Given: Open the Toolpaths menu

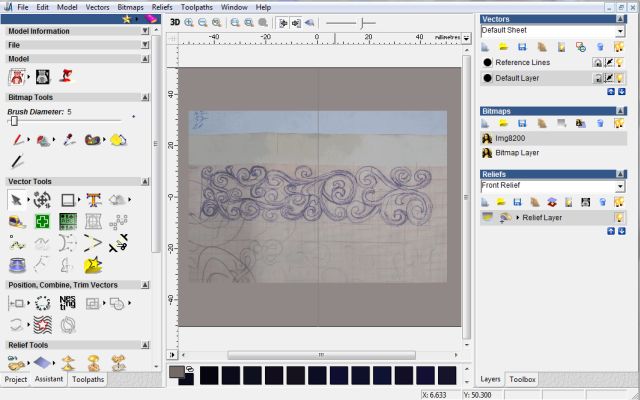Looking at the screenshot, I should [x=196, y=7].
